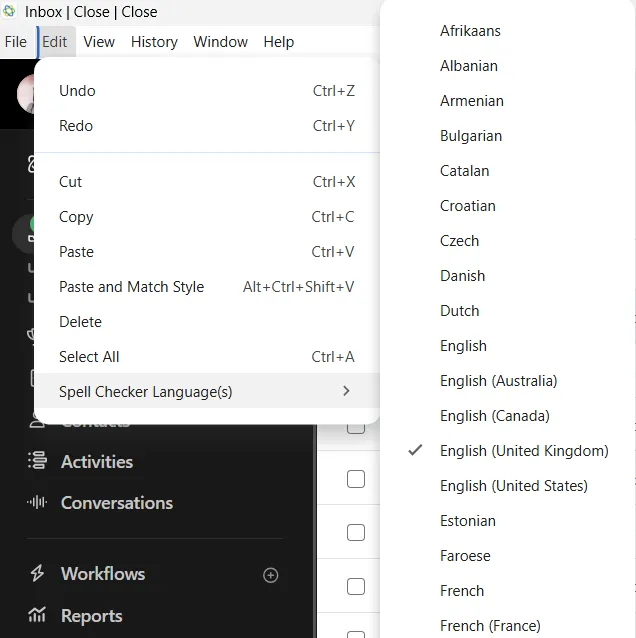Add new workflow with plus icon

coord(271,575)
